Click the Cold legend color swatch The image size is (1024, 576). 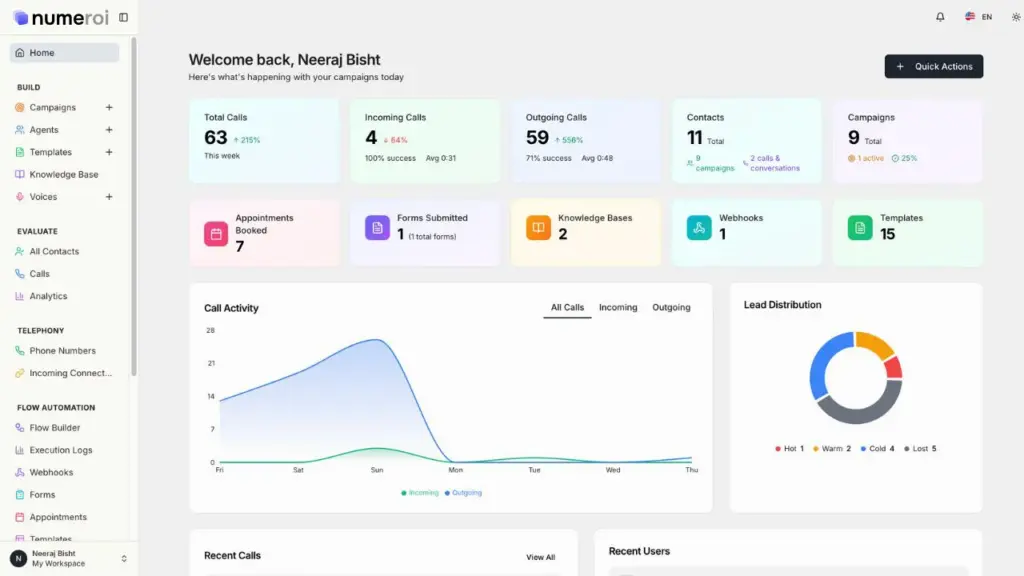[x=863, y=449]
